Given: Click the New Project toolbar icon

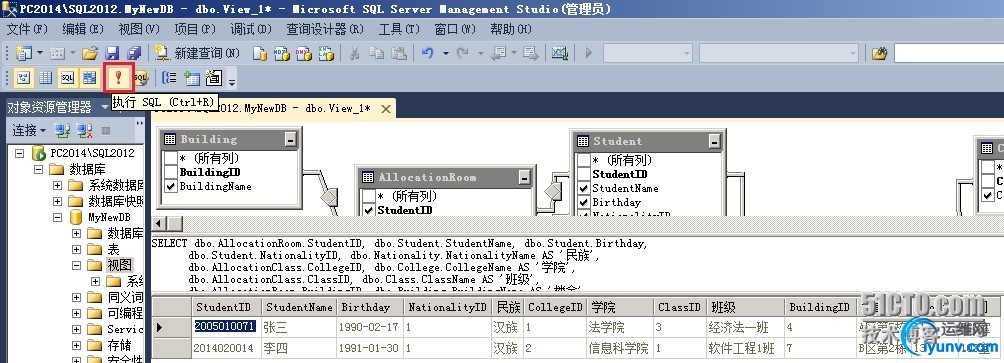Looking at the screenshot, I should 24,53.
